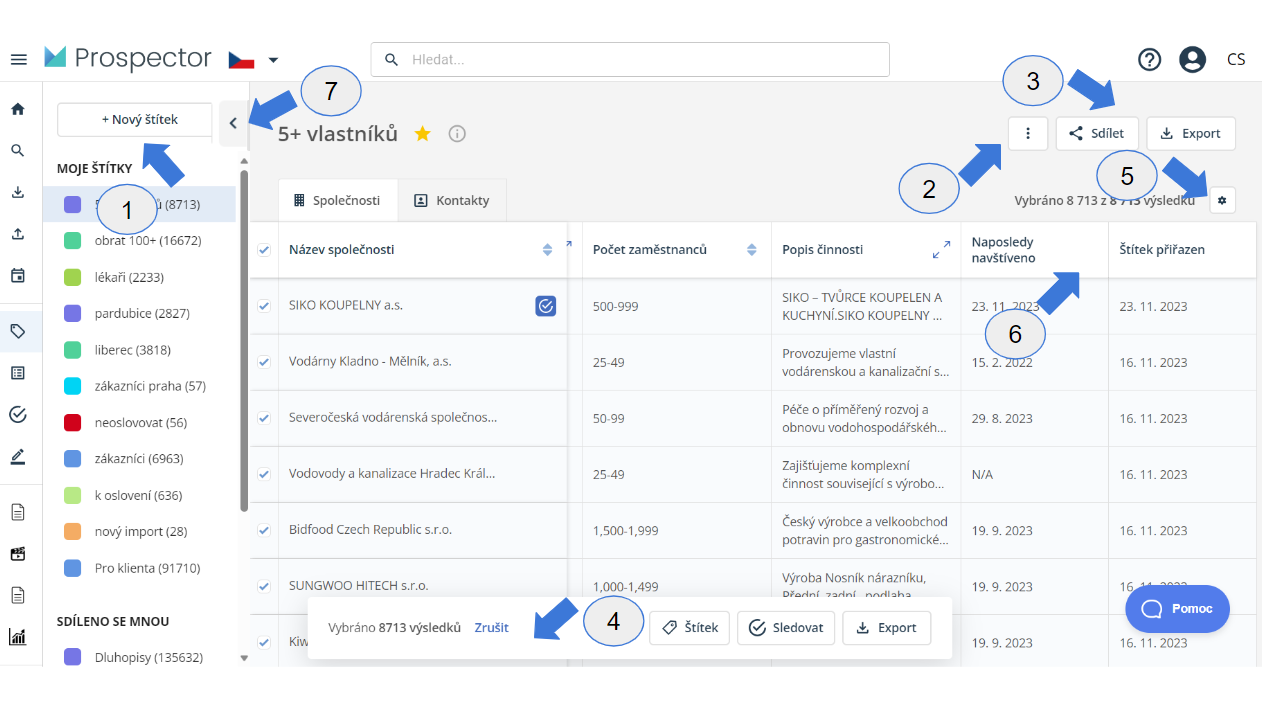This screenshot has width=1262, height=702.
Task: Click the Sdílet share button
Action: (1097, 133)
